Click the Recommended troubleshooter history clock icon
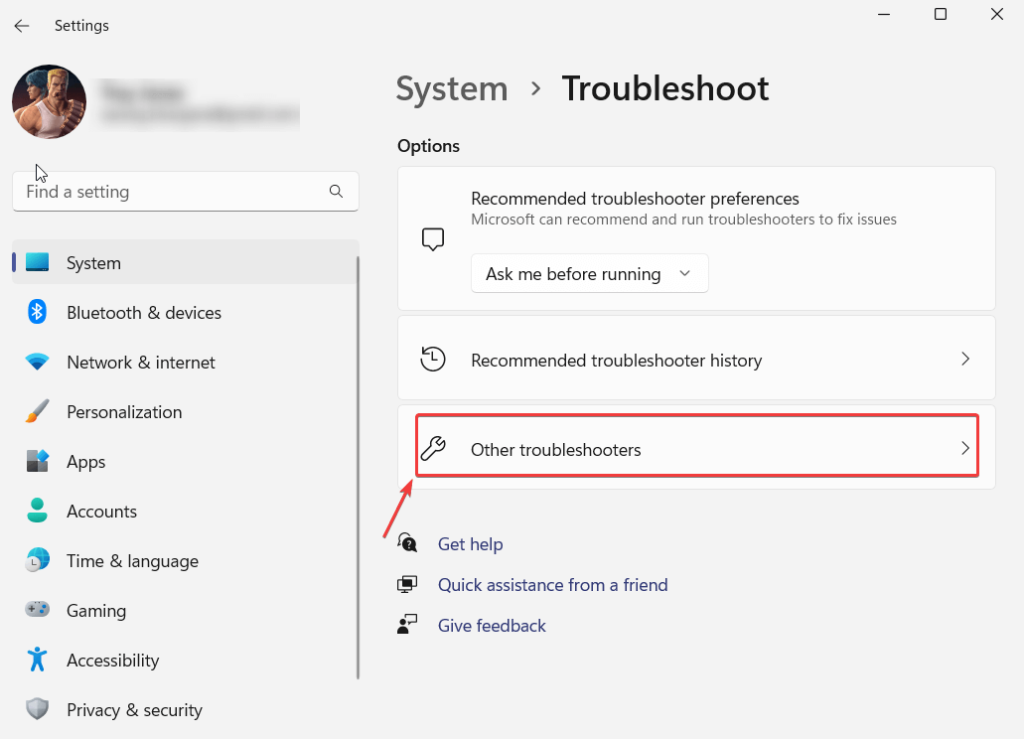 coord(433,360)
